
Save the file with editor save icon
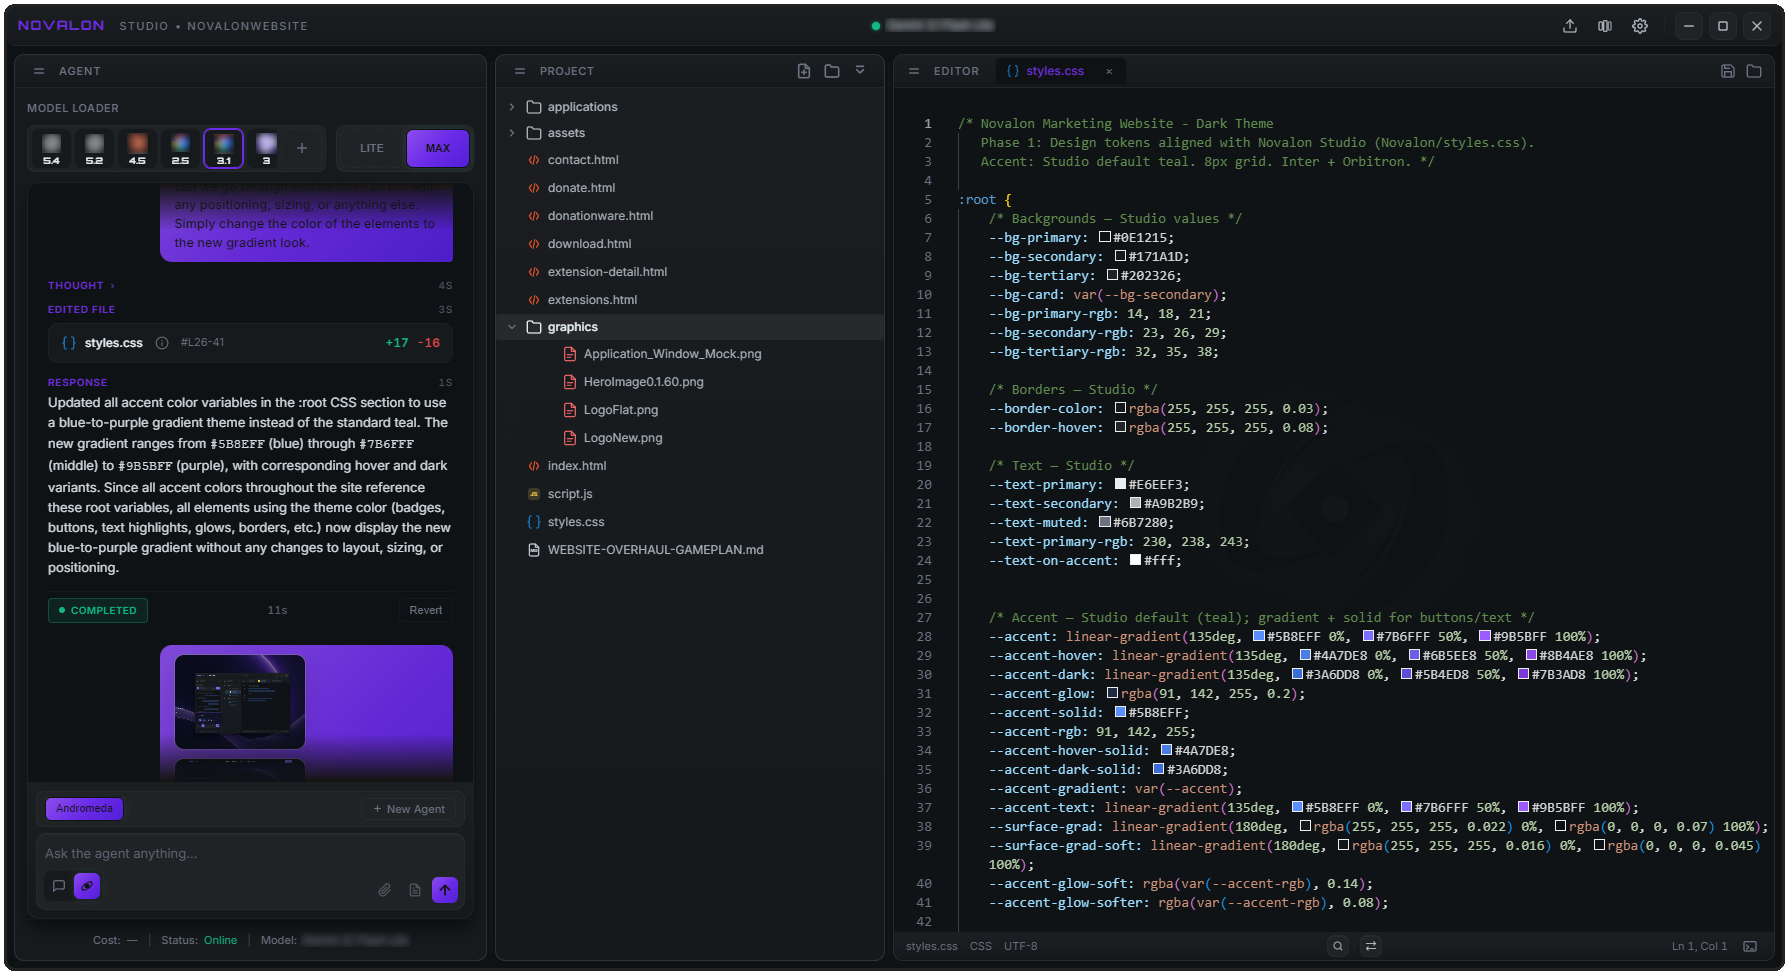click(x=1727, y=71)
